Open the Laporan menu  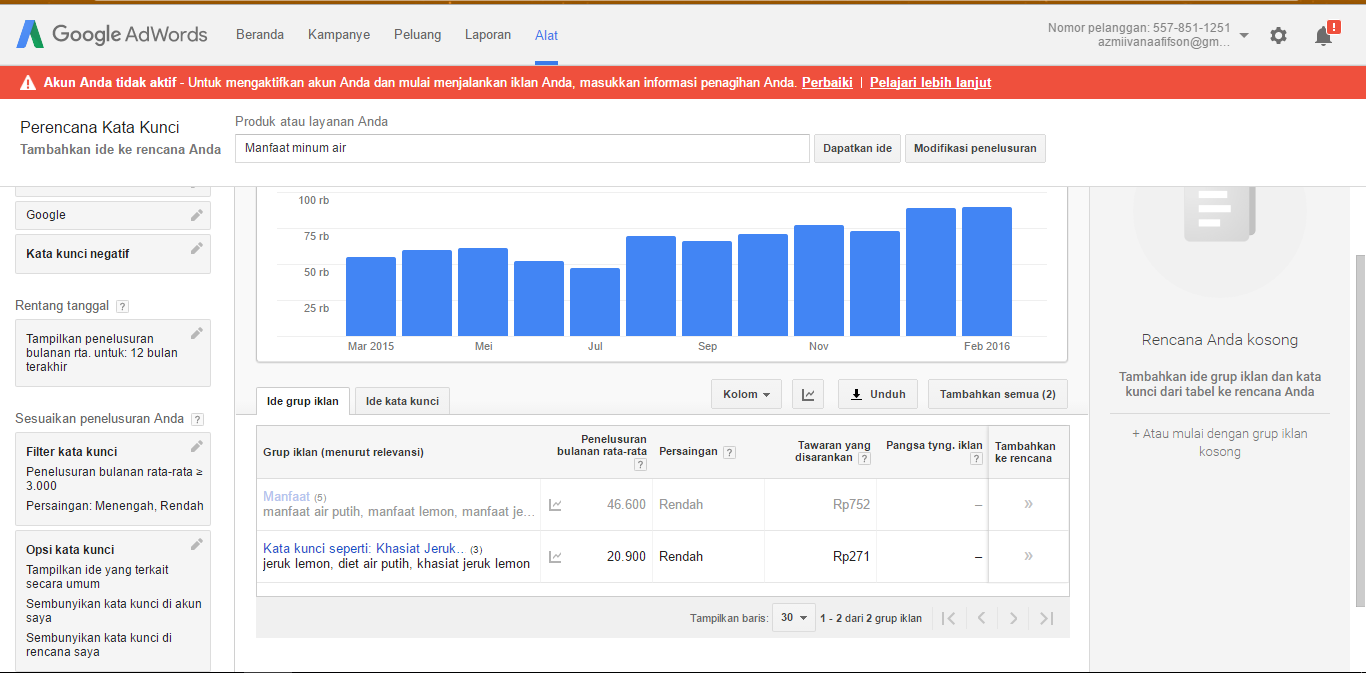pos(488,34)
